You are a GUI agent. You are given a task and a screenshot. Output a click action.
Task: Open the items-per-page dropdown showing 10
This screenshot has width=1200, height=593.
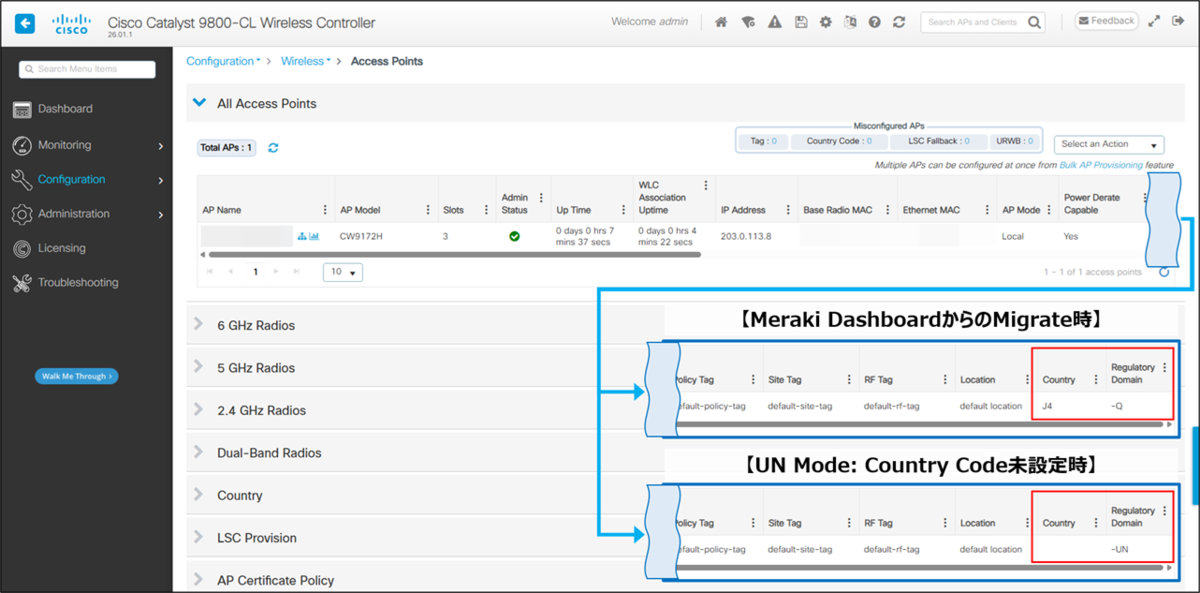(343, 272)
